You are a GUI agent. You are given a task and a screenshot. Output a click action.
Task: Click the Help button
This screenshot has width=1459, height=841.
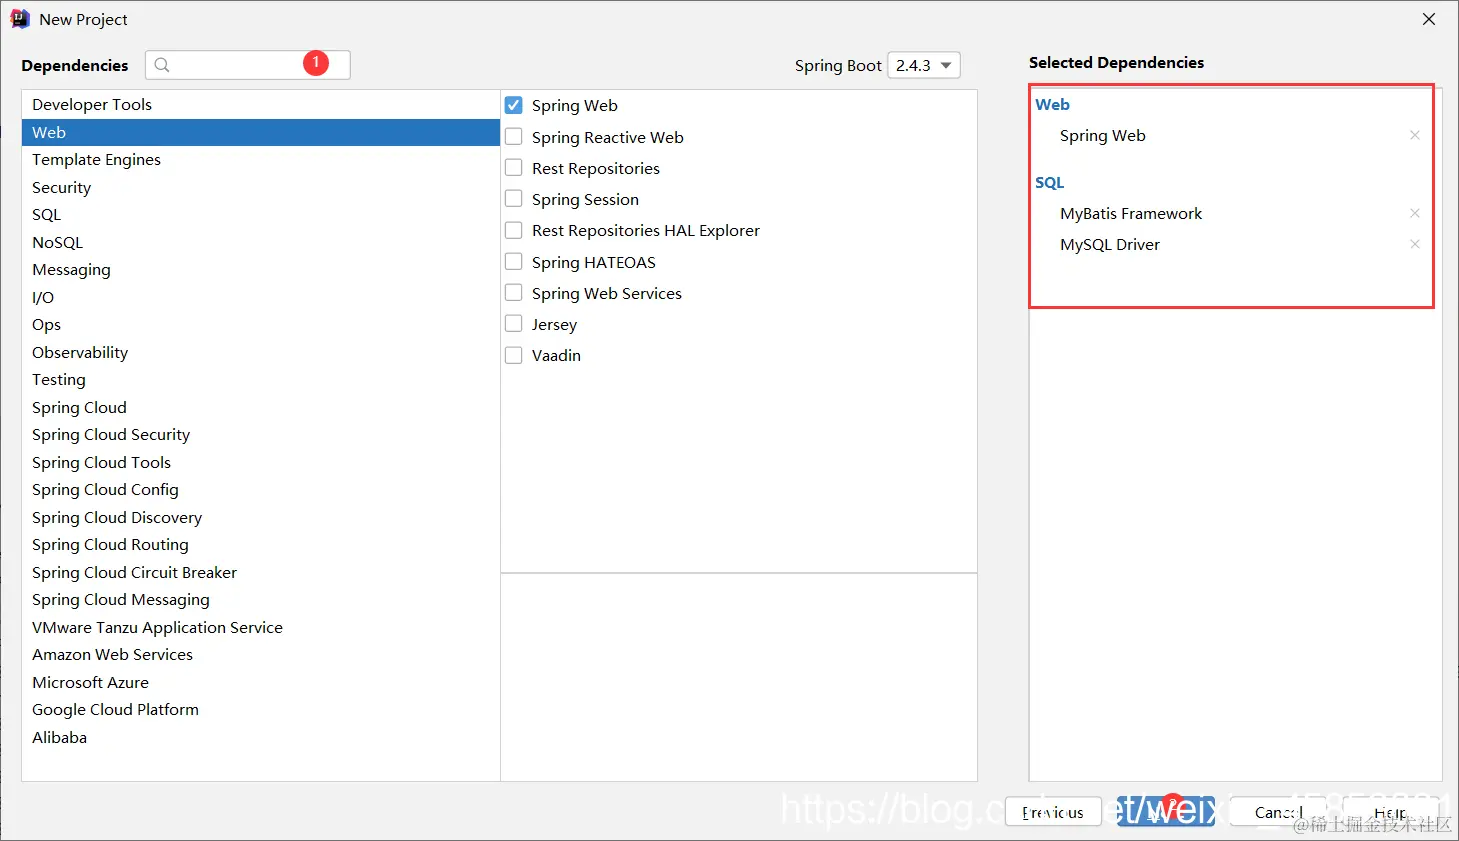(x=1390, y=812)
